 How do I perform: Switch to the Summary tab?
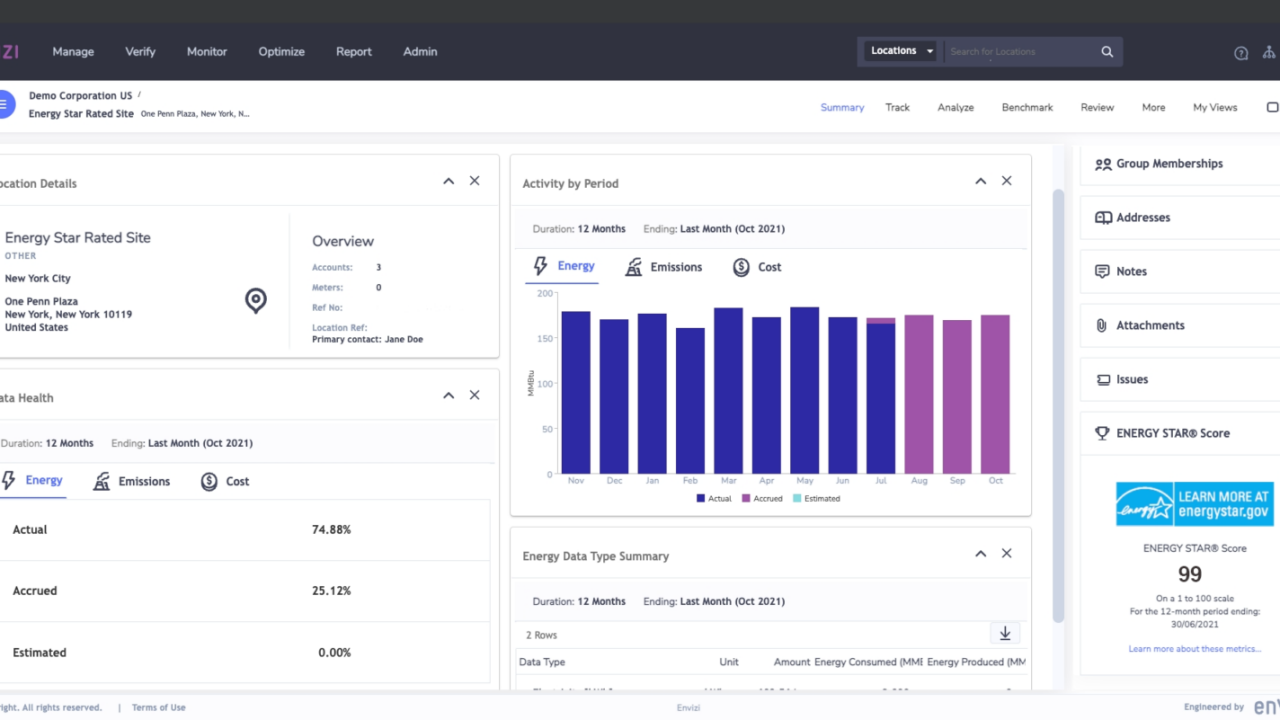tap(842, 107)
